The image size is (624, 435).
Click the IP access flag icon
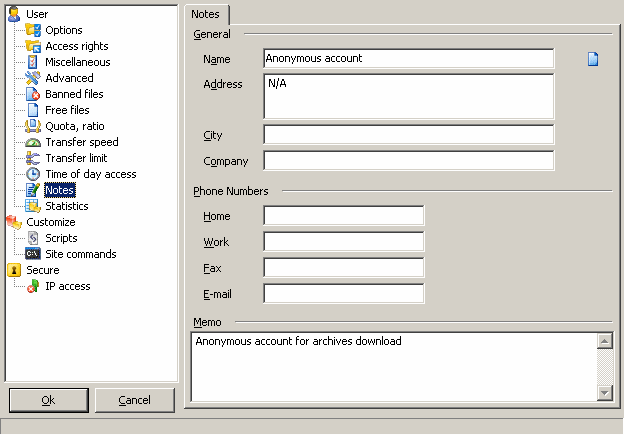(33, 286)
